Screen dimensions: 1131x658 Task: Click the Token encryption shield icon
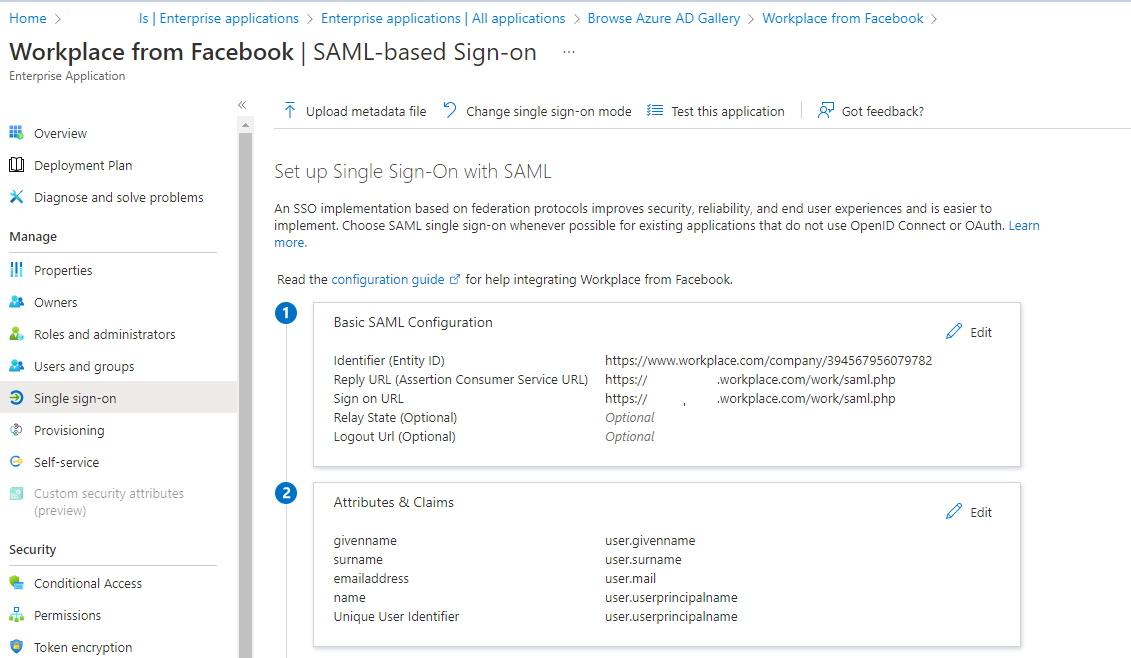pyautogui.click(x=16, y=646)
